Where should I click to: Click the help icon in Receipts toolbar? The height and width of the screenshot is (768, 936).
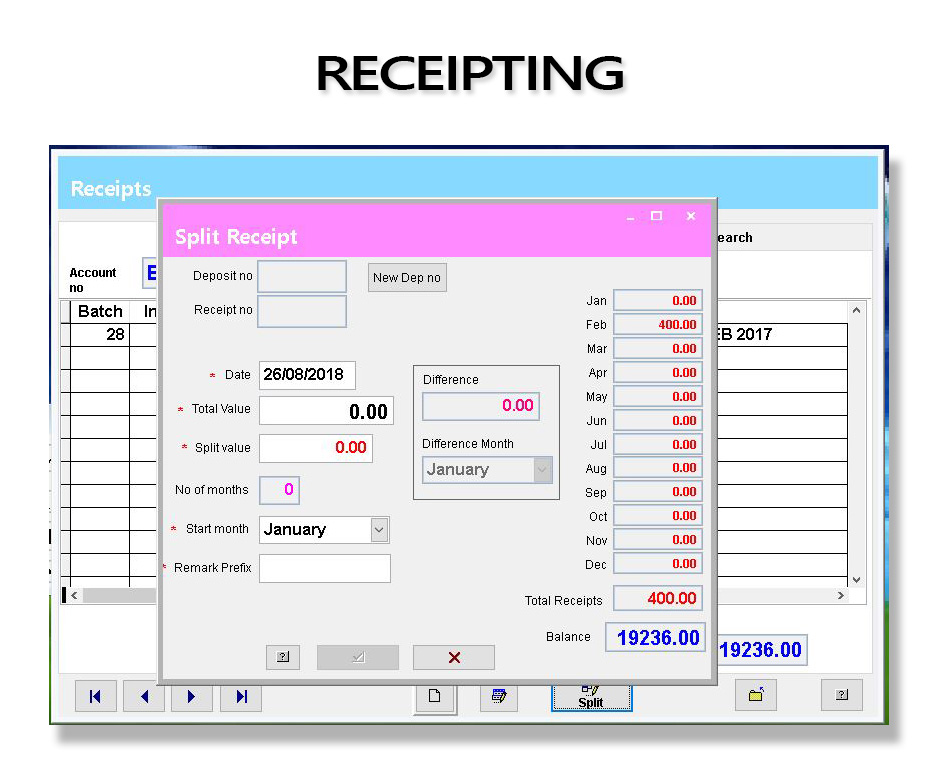click(x=842, y=695)
